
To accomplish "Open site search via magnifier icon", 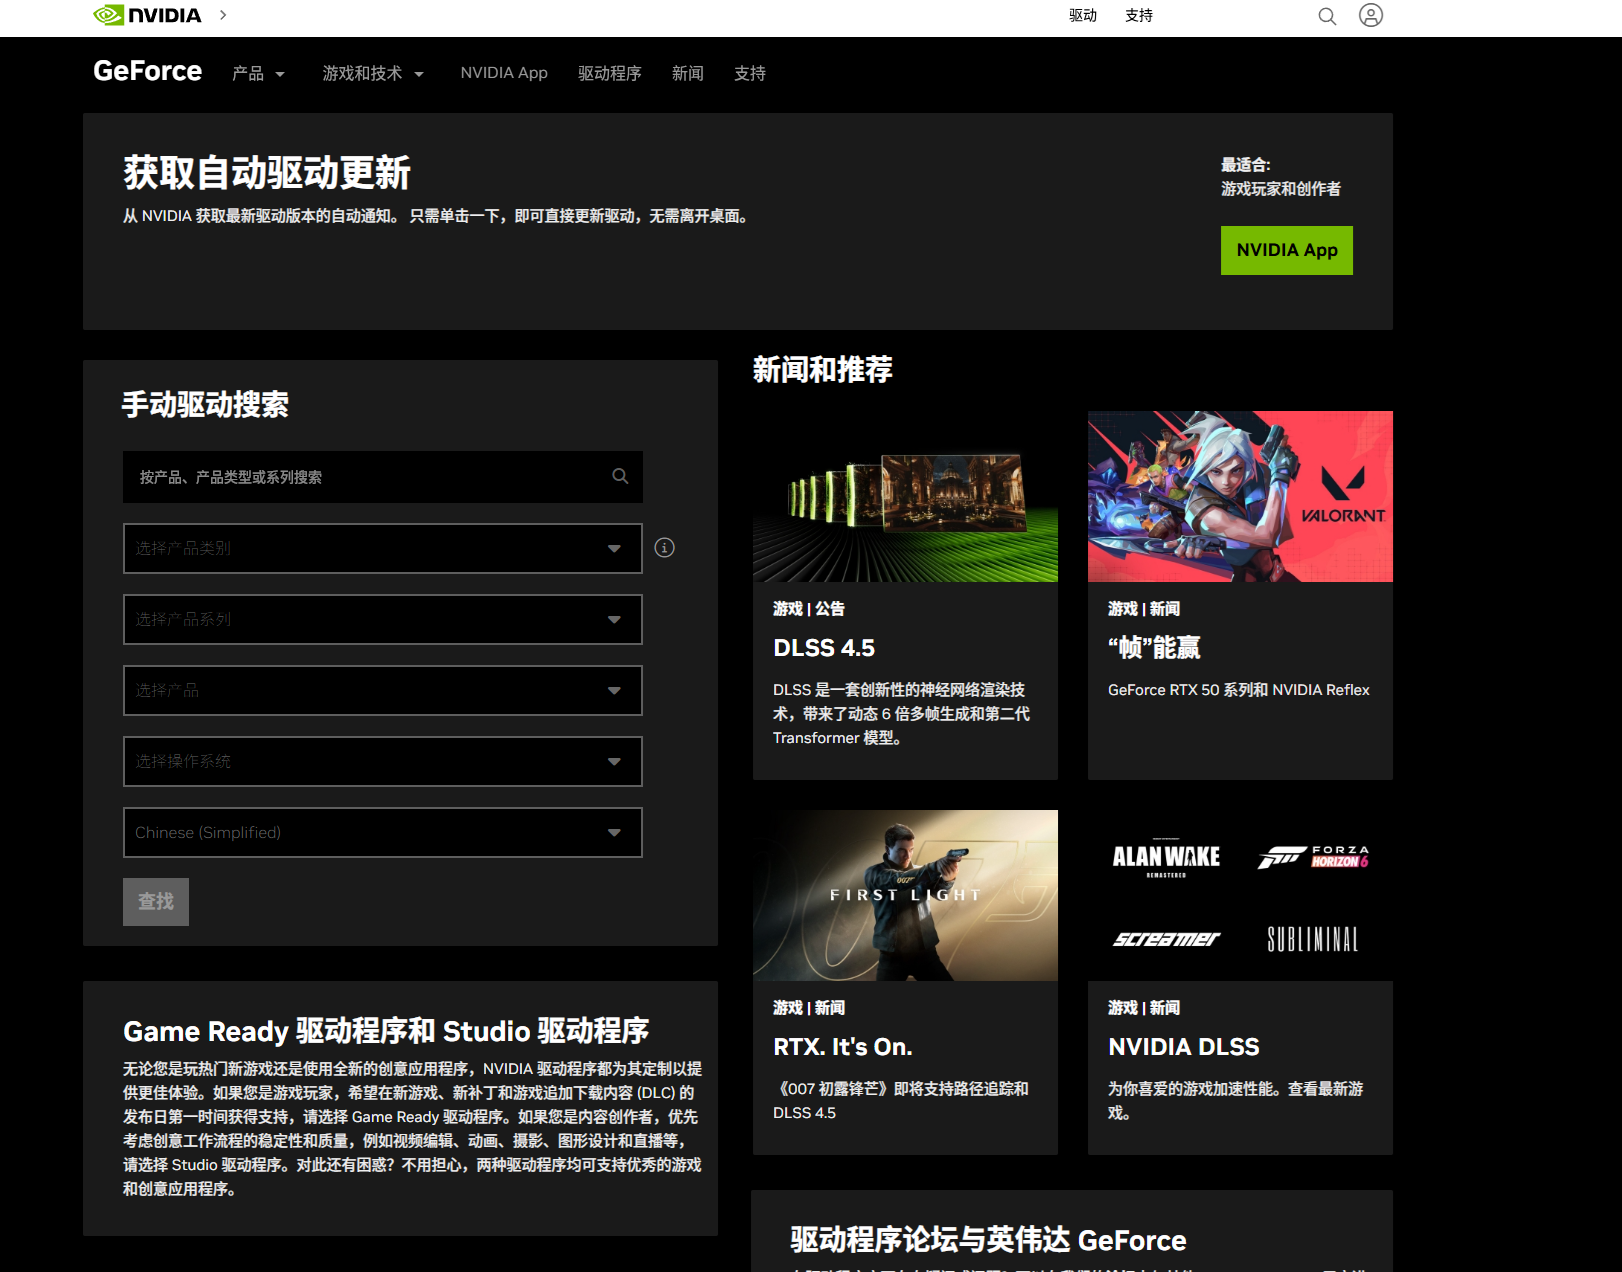I will point(1327,16).
